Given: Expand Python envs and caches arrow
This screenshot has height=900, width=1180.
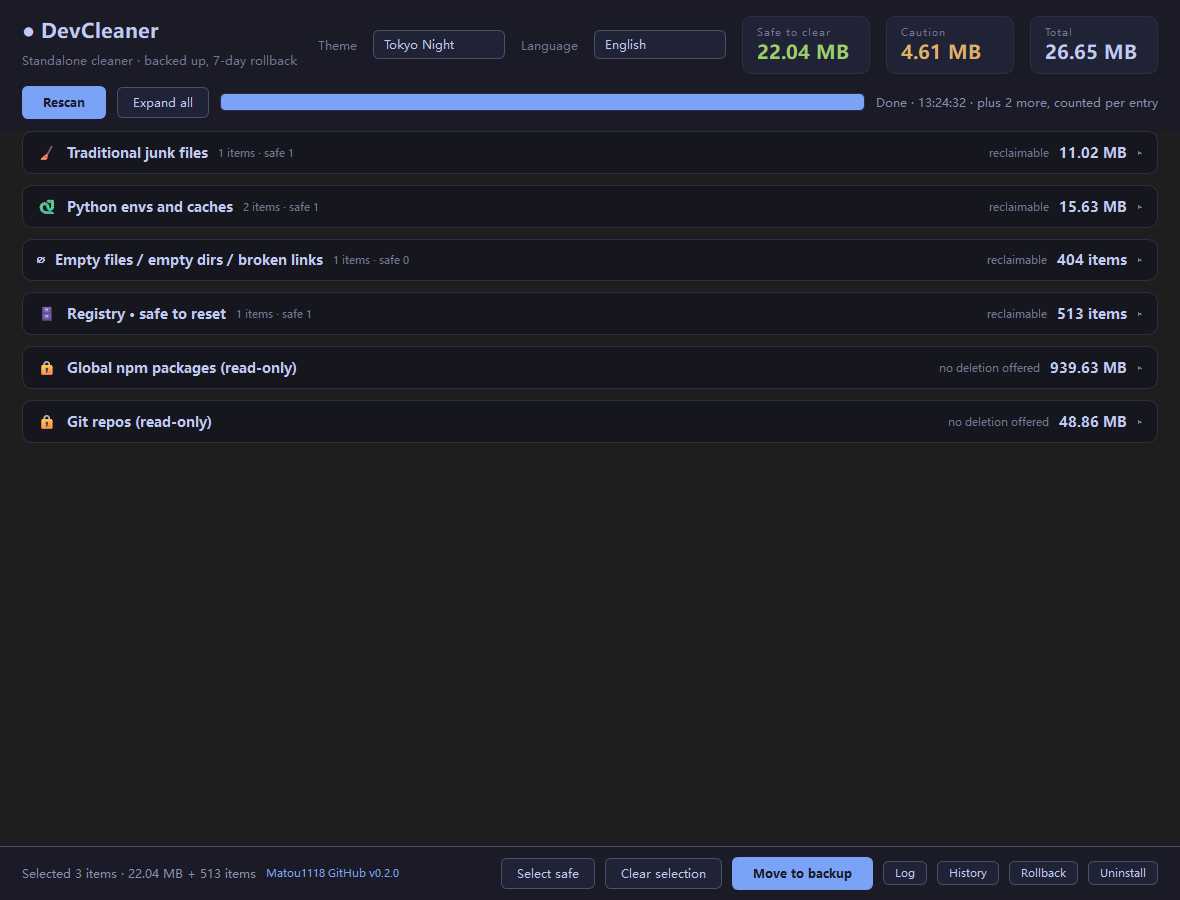Looking at the screenshot, I should pyautogui.click(x=1140, y=207).
